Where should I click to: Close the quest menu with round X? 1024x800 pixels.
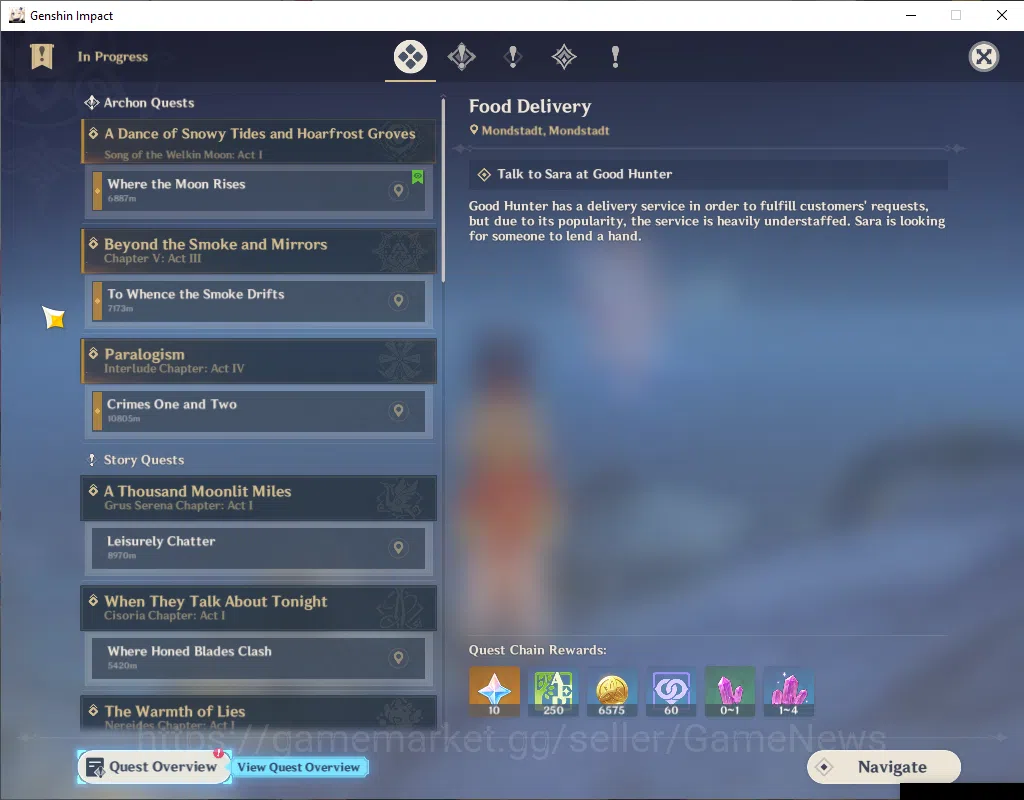tap(984, 57)
